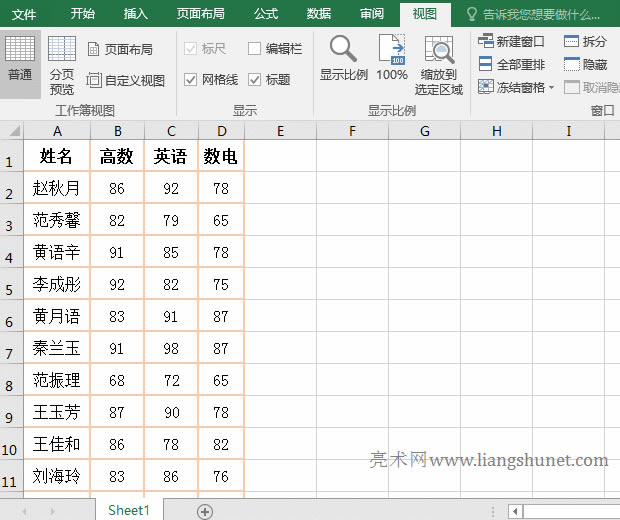Select cell containing 赵秋月

coord(57,188)
